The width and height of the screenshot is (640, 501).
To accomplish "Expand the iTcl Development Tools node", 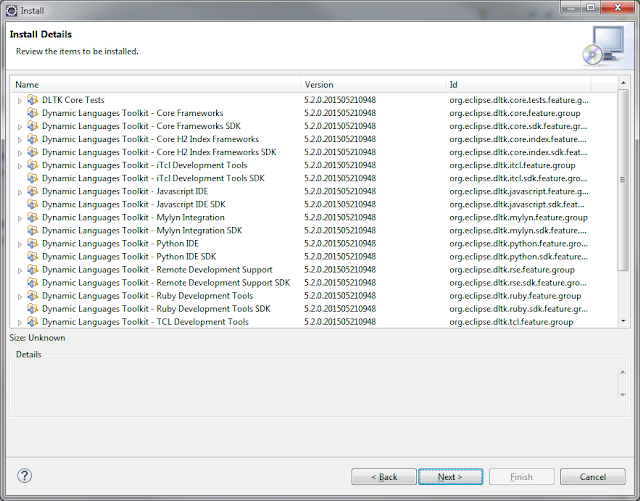I will click(20, 166).
